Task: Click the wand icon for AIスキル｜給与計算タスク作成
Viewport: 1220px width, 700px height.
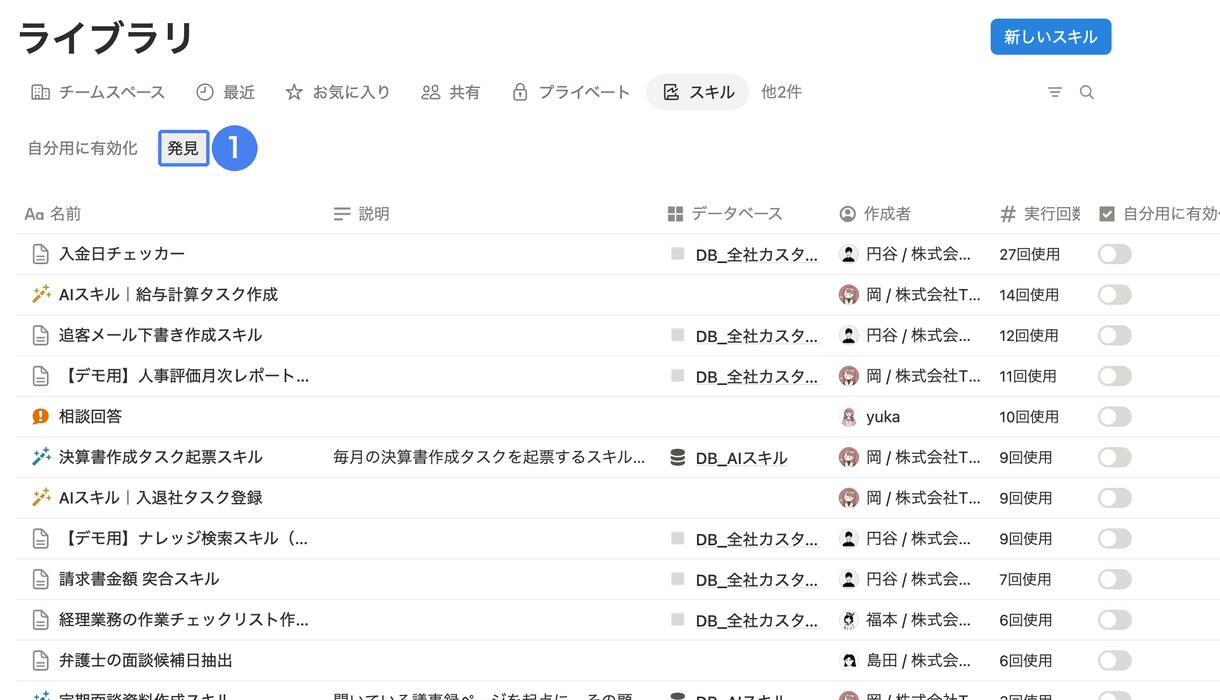Action: tap(41, 294)
